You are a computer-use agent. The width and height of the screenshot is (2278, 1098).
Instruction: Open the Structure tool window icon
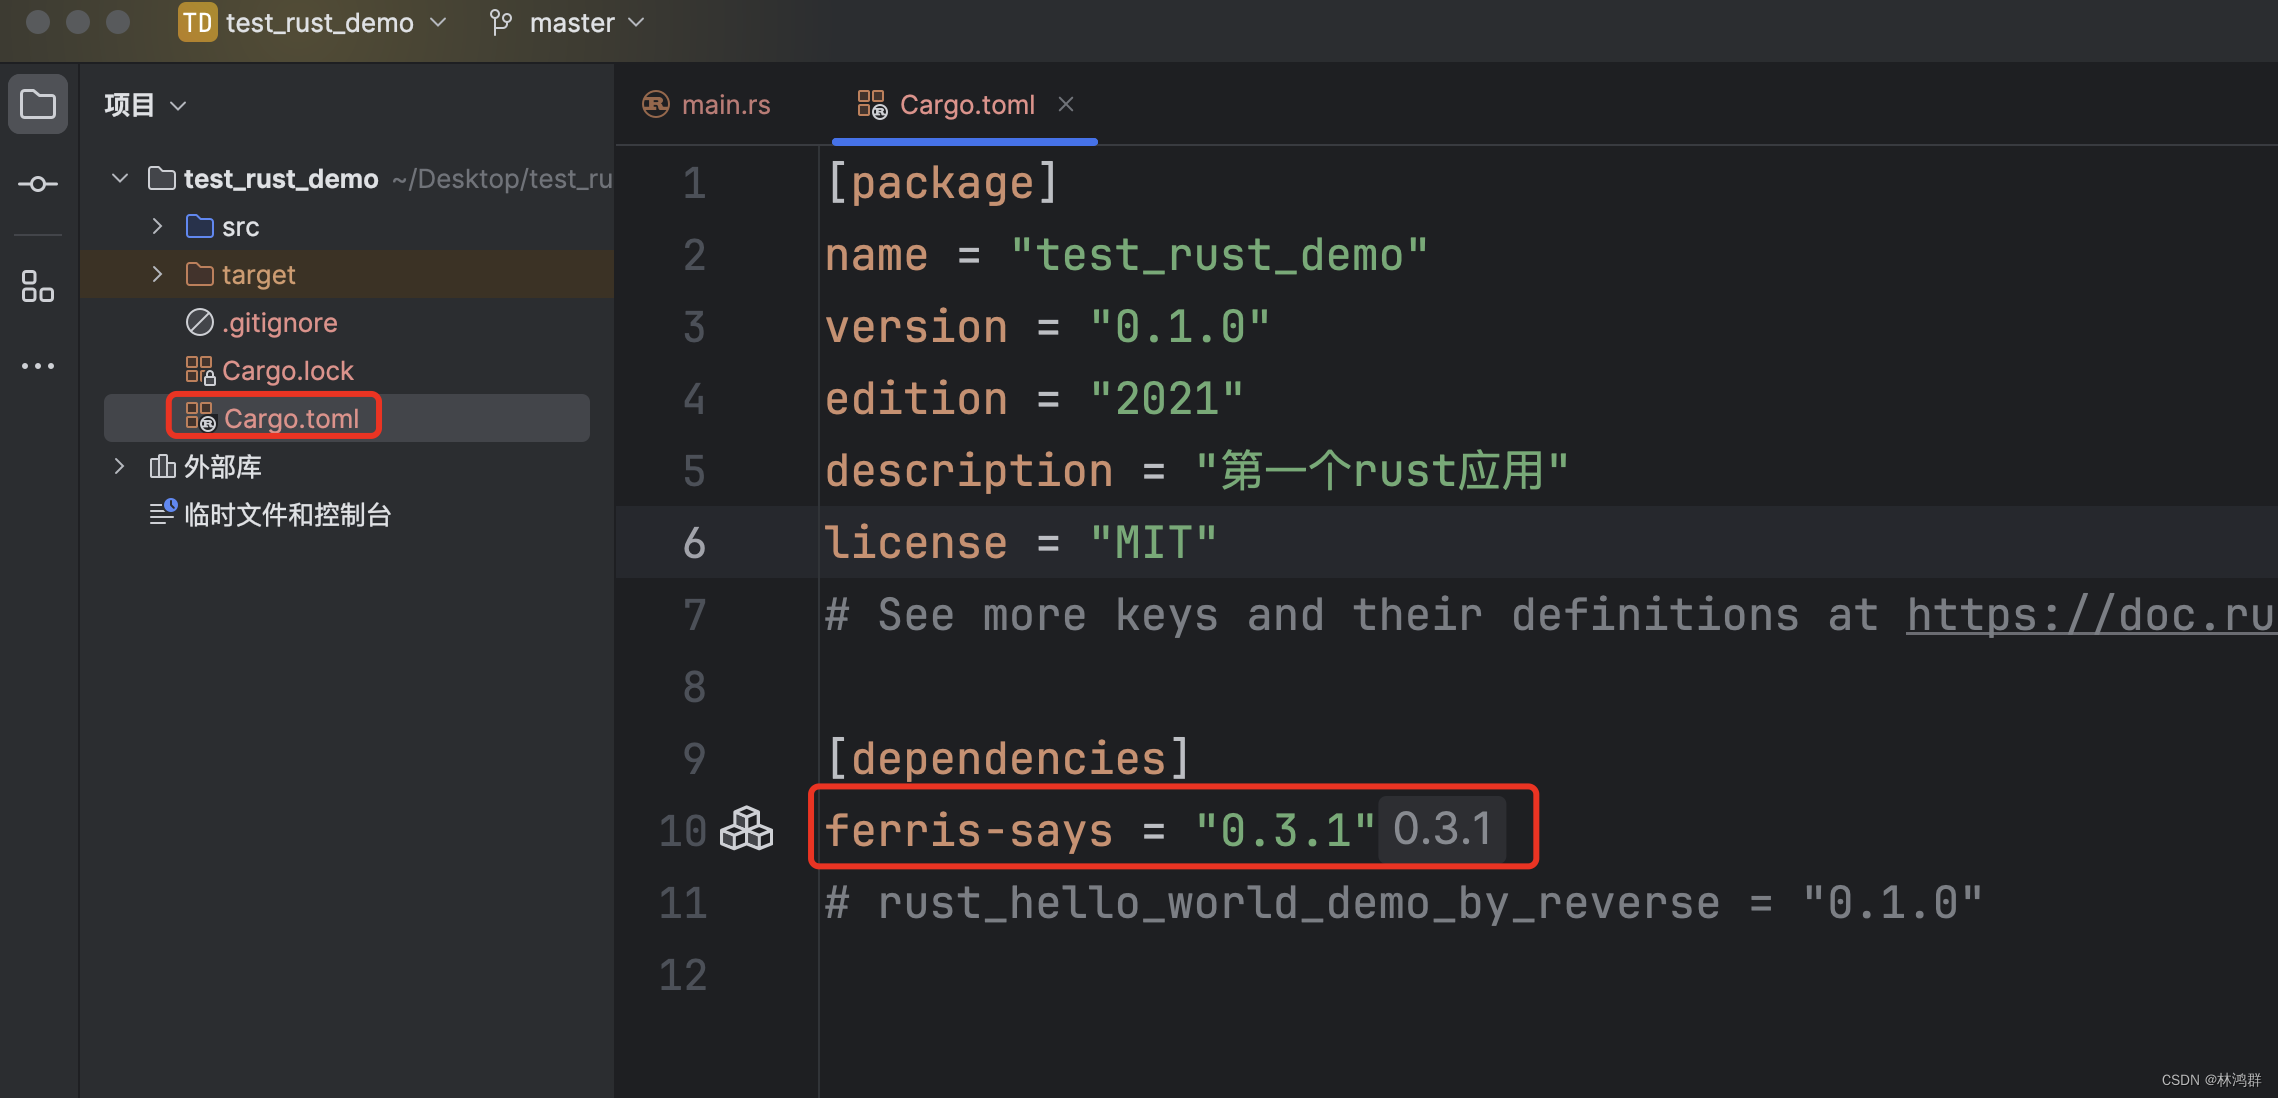38,286
